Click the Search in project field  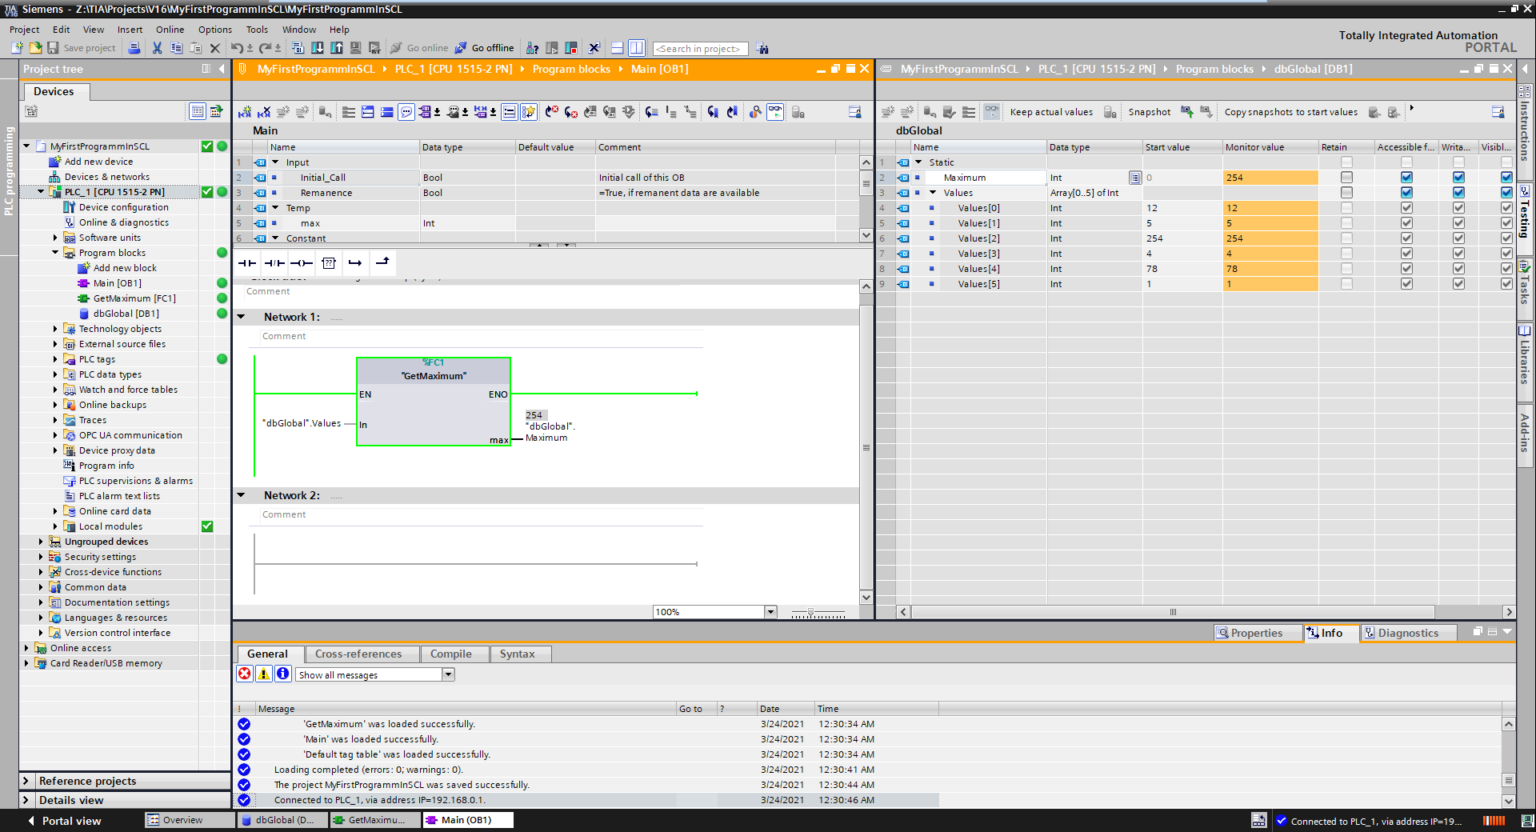[x=700, y=47]
